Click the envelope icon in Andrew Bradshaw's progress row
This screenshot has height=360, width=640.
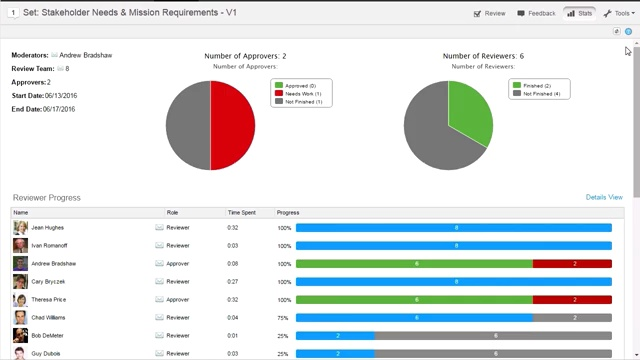tap(159, 263)
